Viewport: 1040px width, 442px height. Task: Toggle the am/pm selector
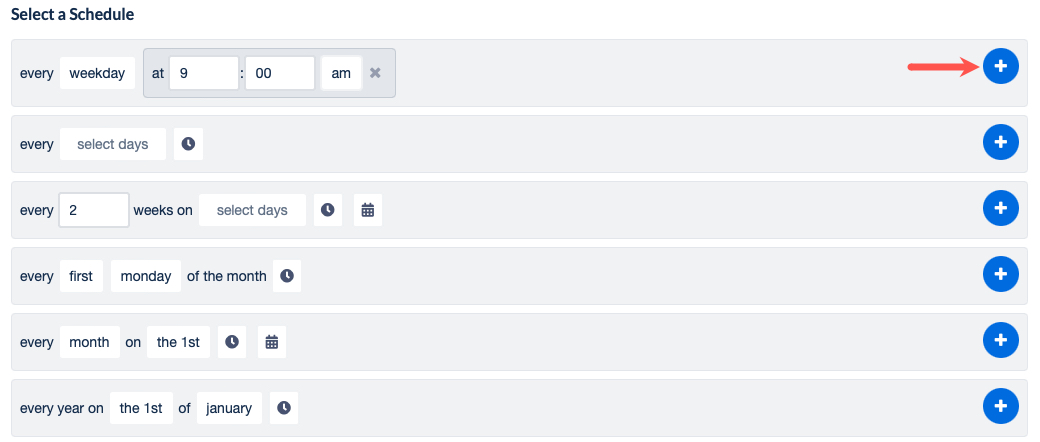(x=341, y=73)
